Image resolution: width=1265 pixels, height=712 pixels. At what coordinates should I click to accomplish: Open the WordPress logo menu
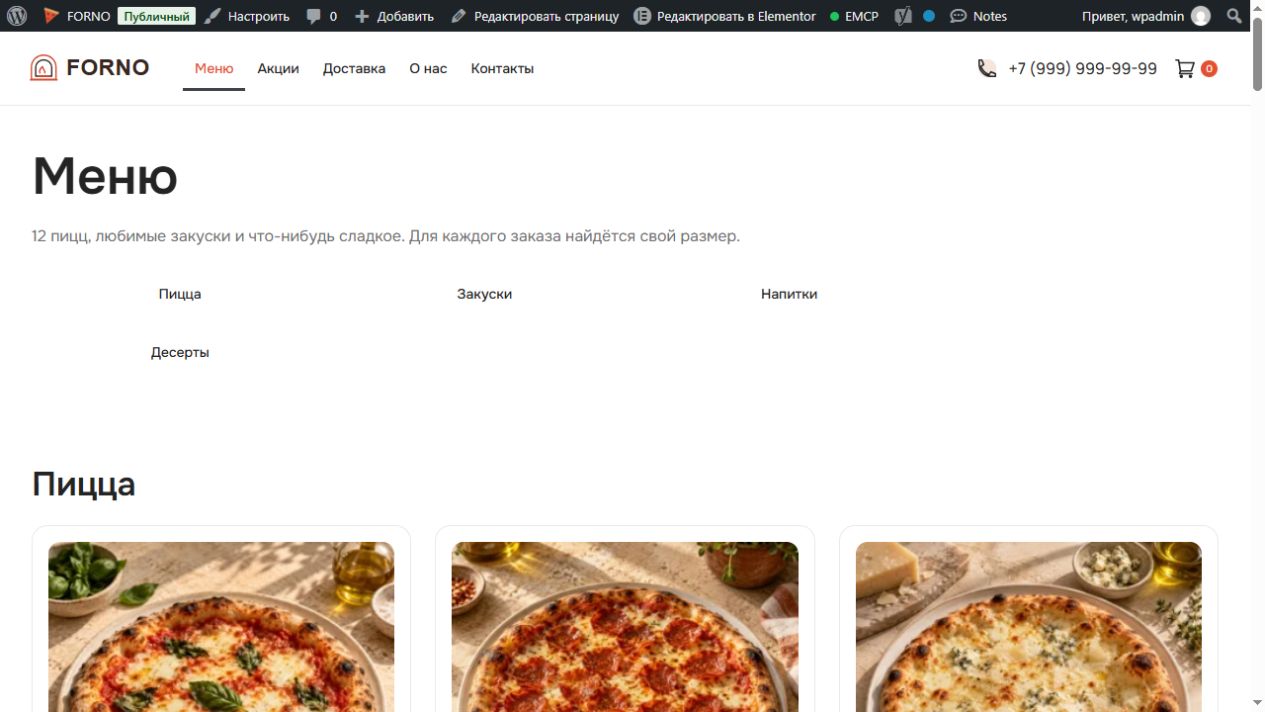coord(16,16)
